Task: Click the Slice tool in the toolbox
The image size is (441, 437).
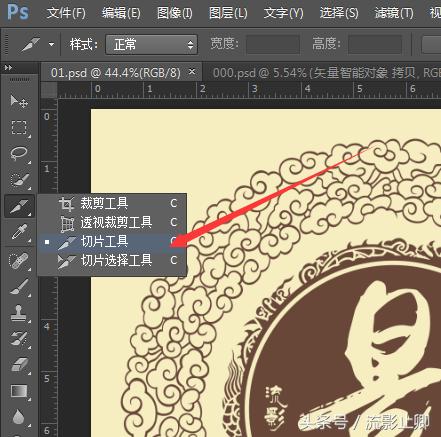Action: point(19,206)
